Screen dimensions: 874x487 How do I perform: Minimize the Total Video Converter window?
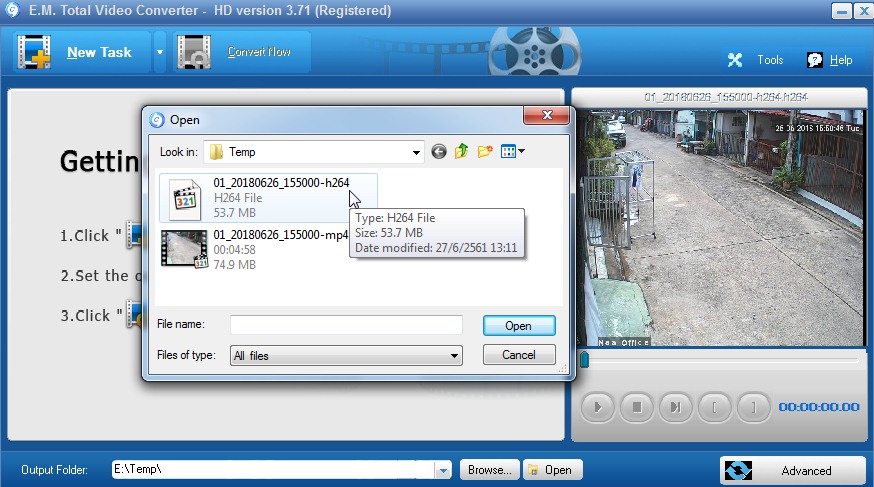click(842, 11)
